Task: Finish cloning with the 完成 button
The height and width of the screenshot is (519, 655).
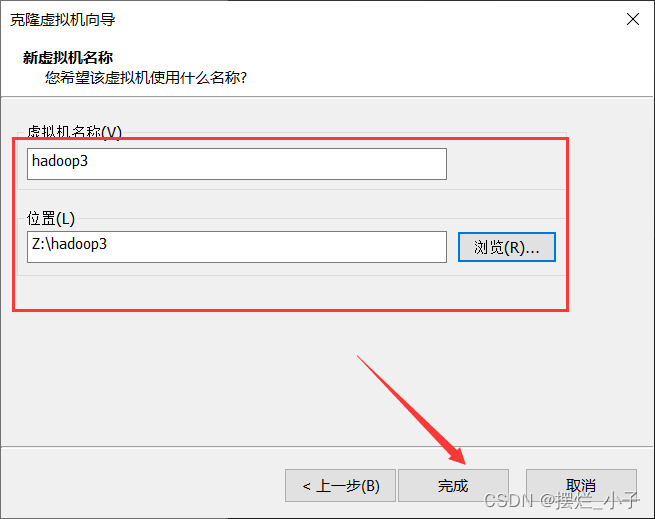Action: 453,486
